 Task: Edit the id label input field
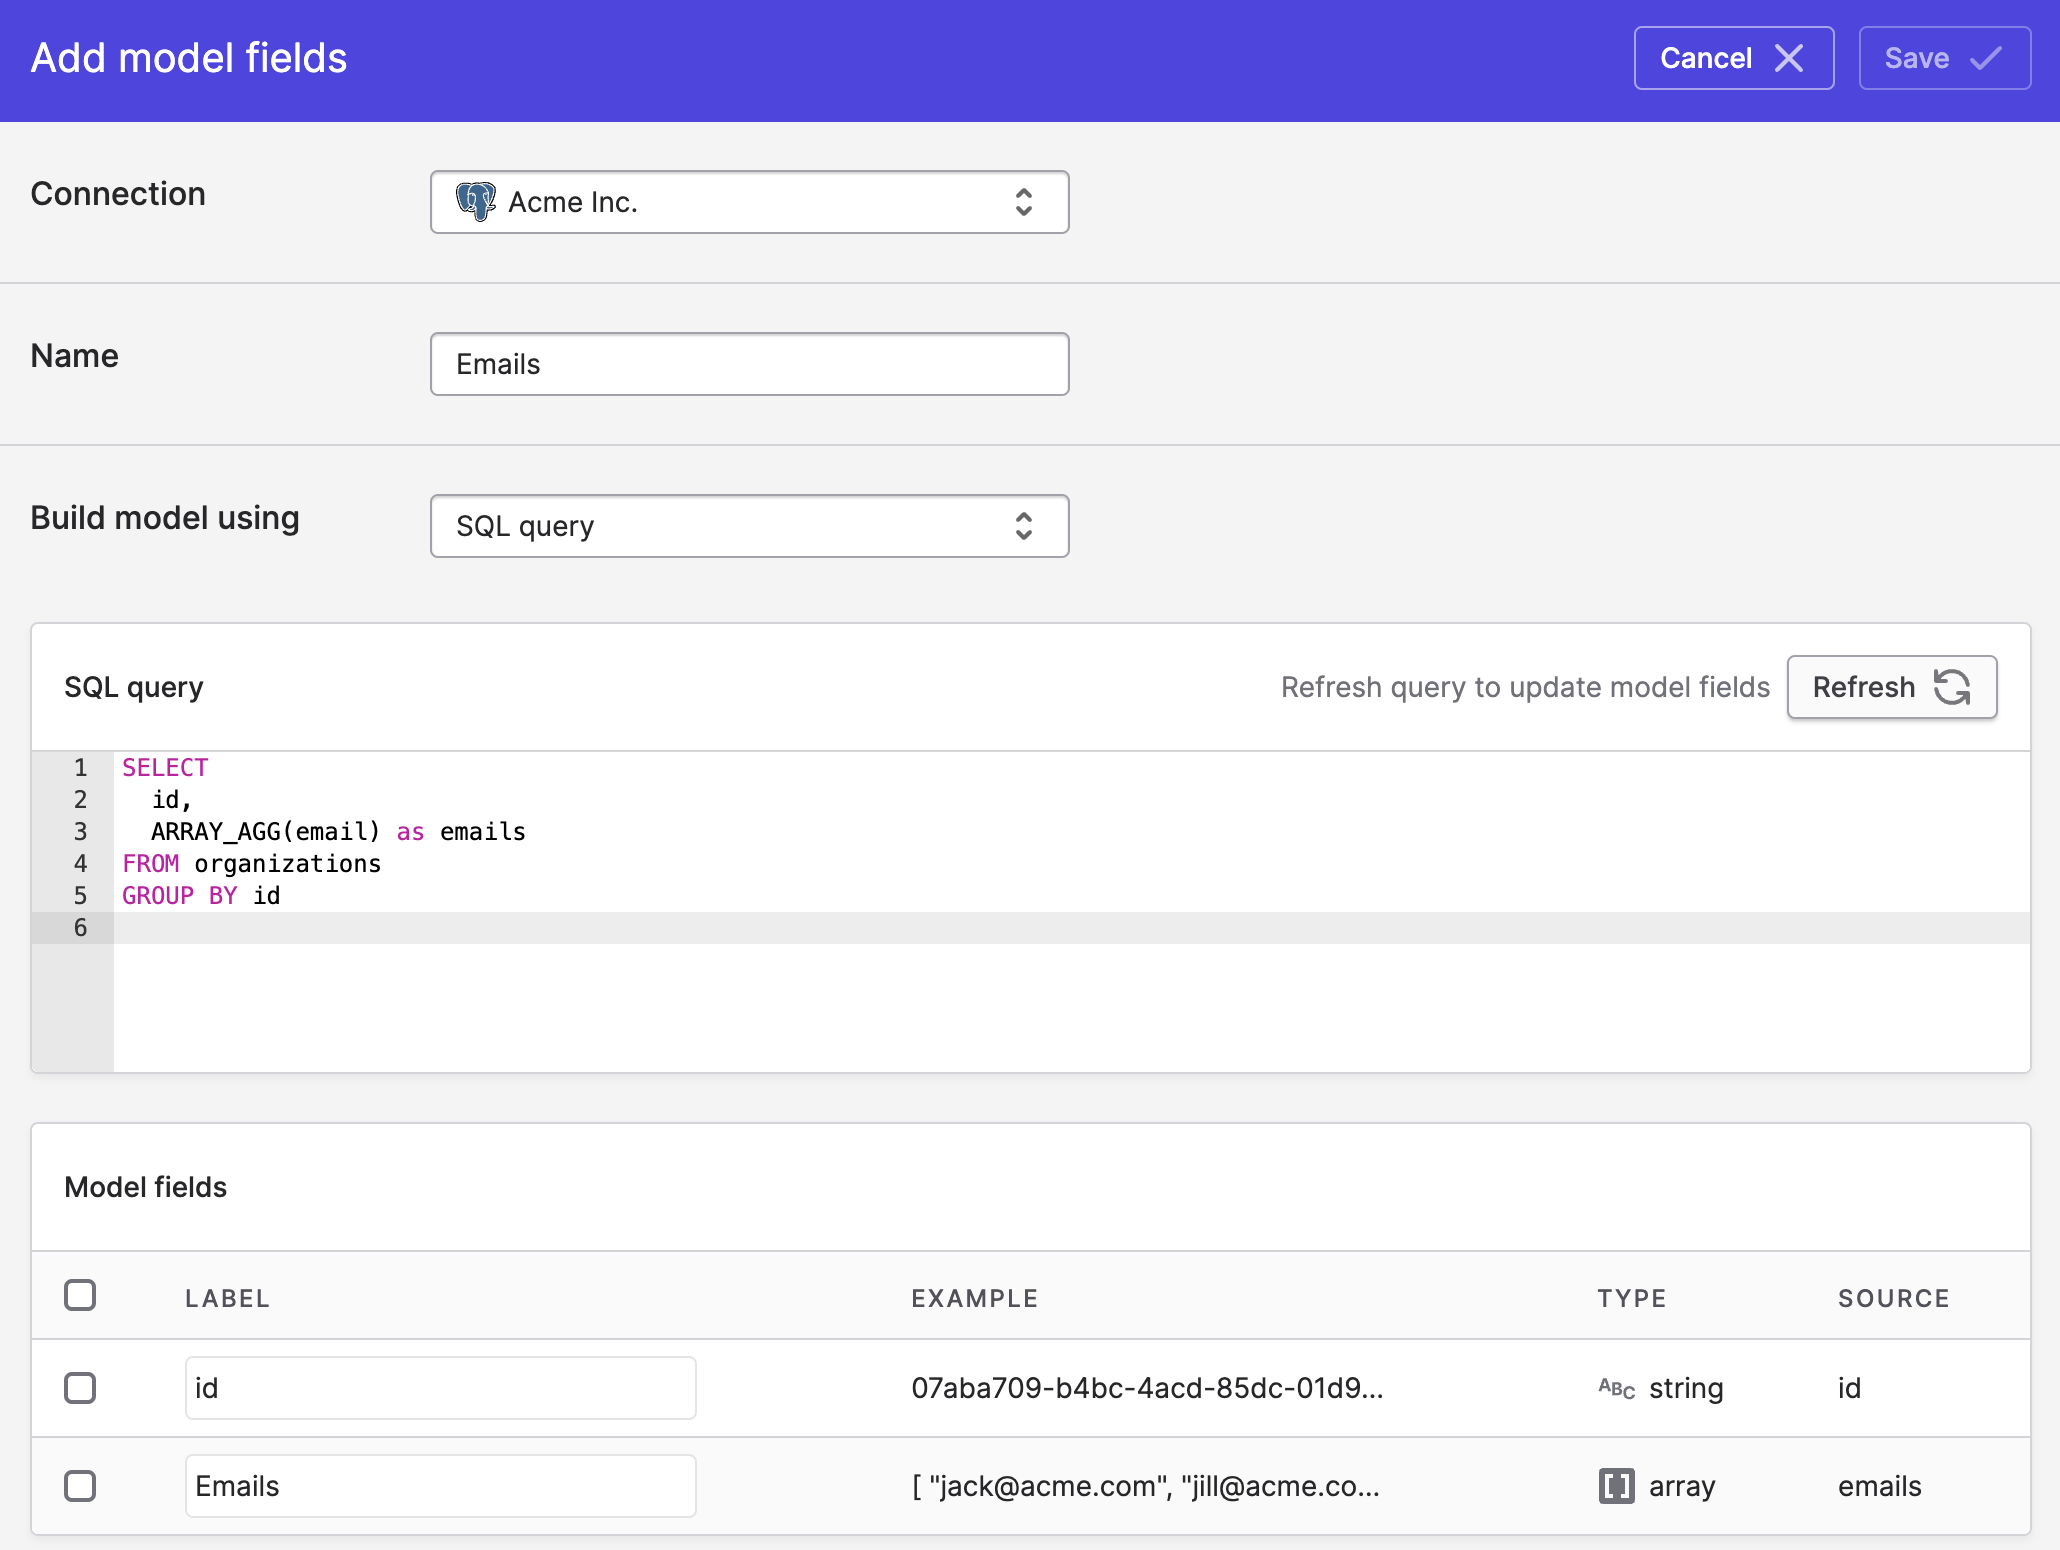(440, 1388)
